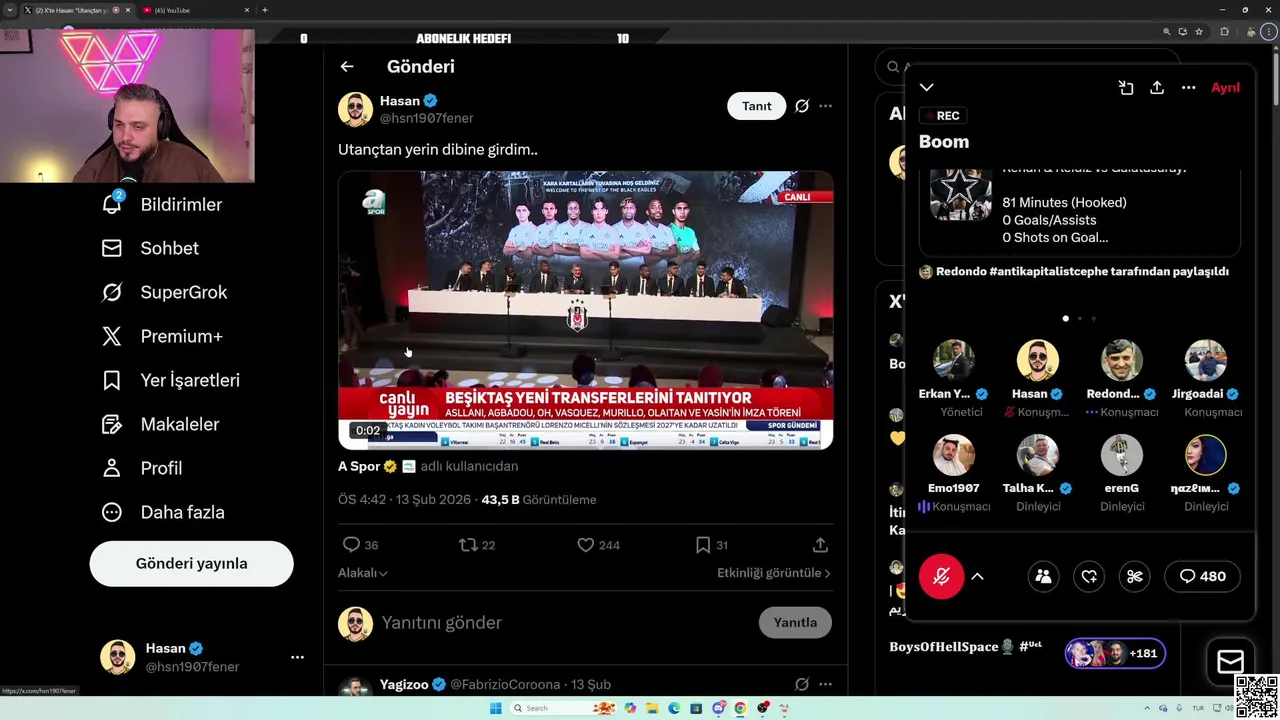Open Redondo speaker avatar in Space
Screen dimensions: 1280x720
(x=1121, y=361)
